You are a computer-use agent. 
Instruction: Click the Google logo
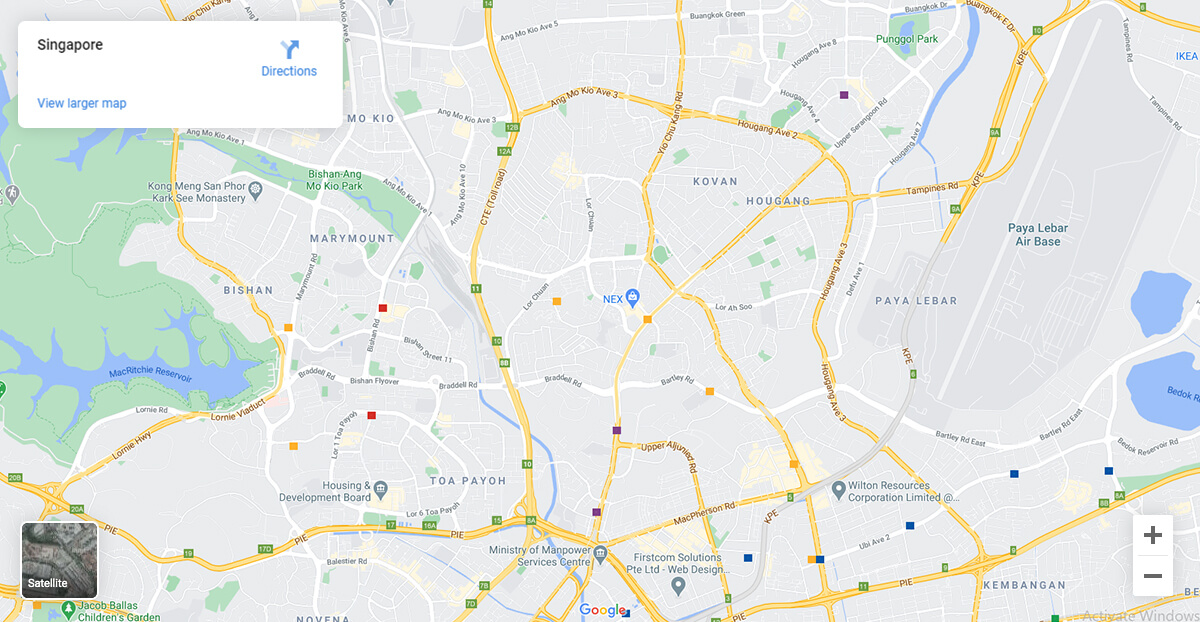pyautogui.click(x=602, y=610)
